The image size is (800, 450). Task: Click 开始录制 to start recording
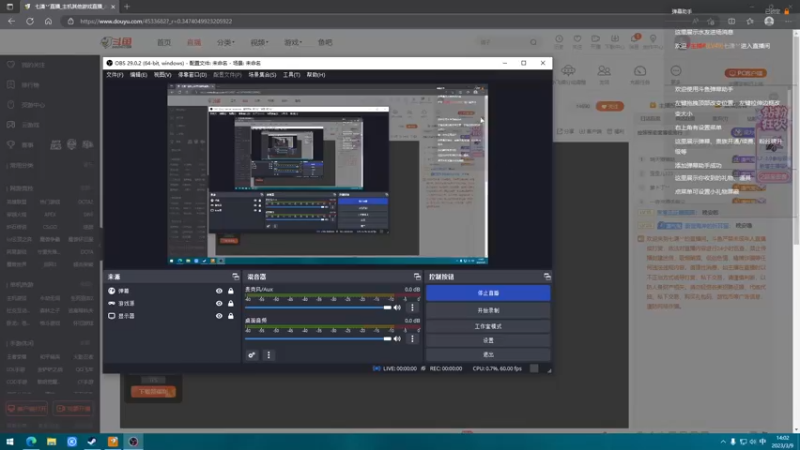(x=488, y=310)
